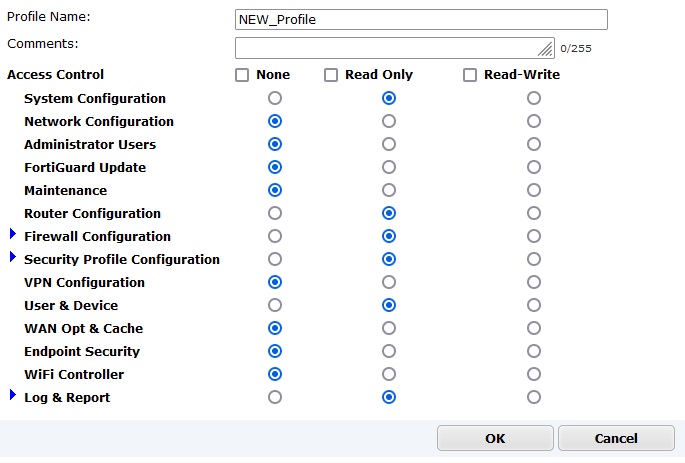
Task: Set VPN Configuration to Read-Write
Action: click(534, 282)
